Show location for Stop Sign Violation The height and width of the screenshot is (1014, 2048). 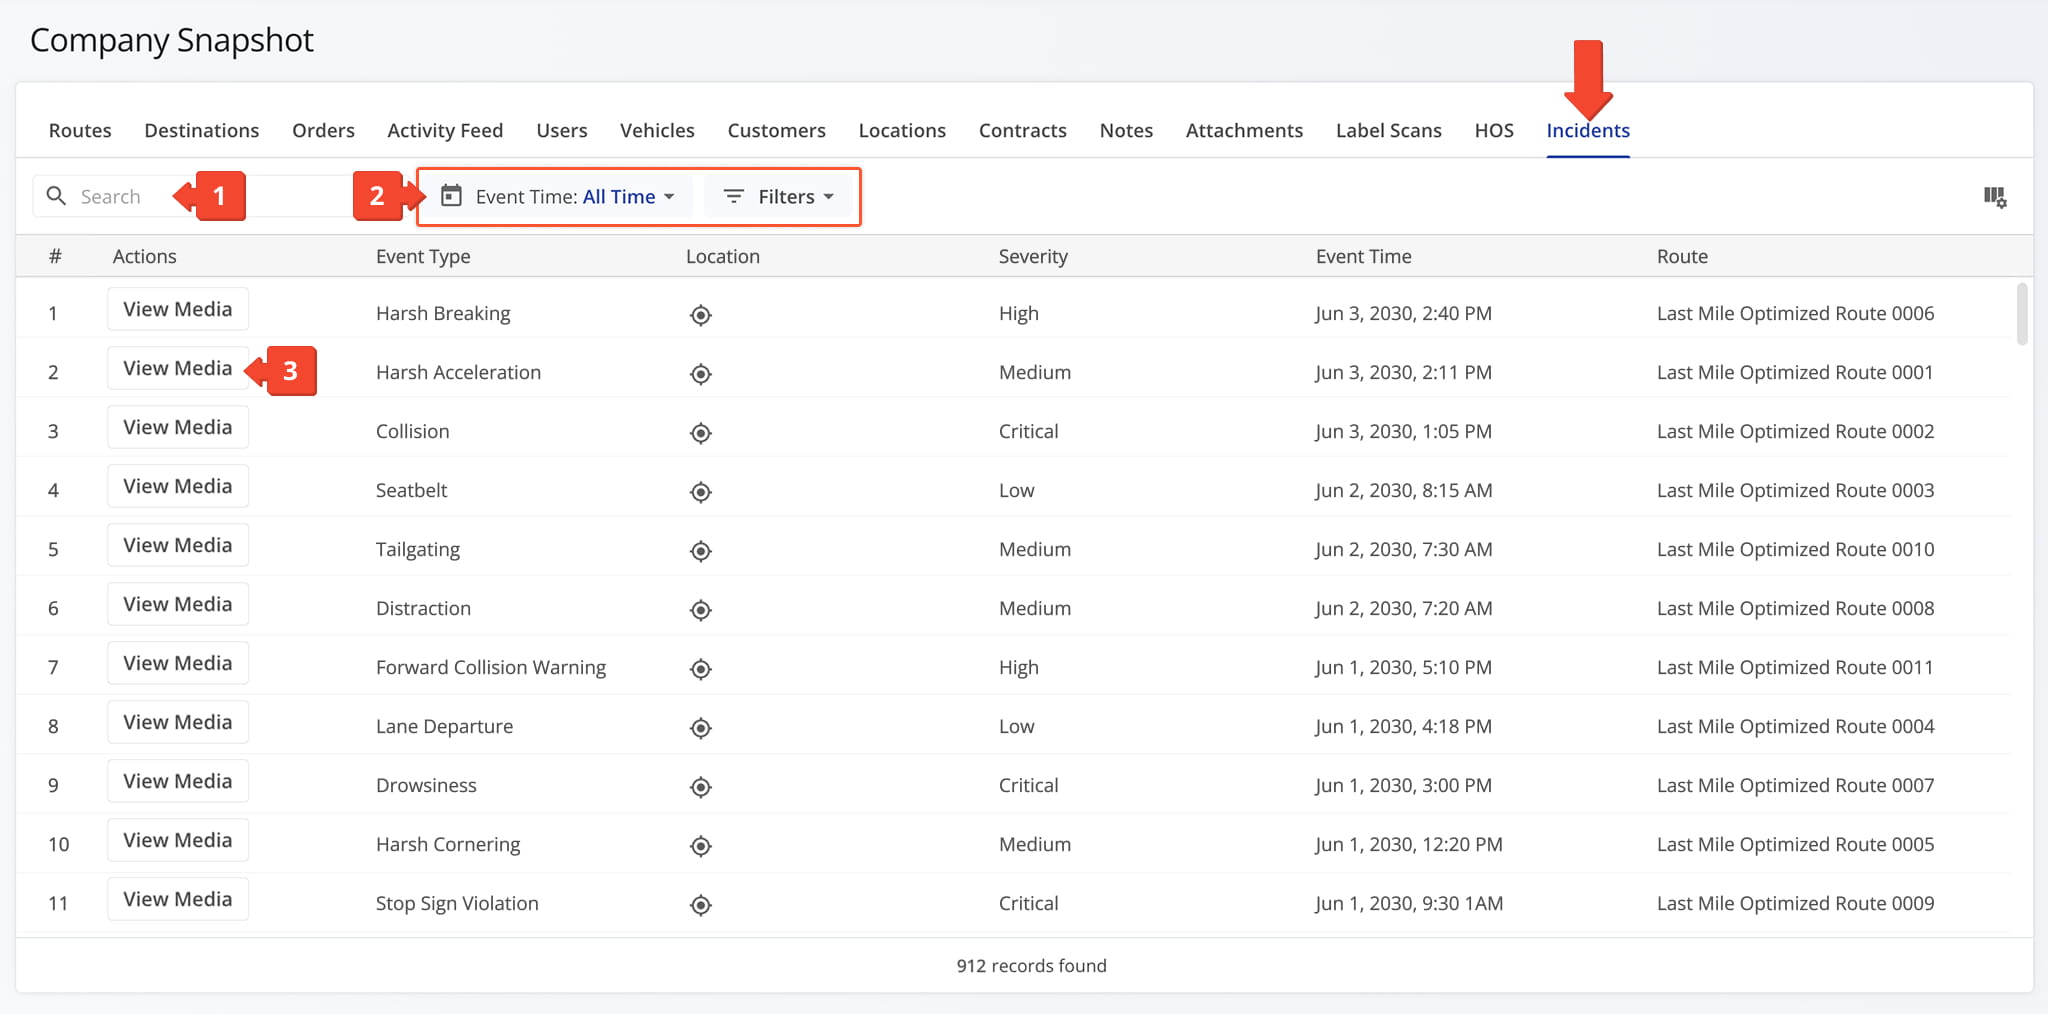click(701, 905)
